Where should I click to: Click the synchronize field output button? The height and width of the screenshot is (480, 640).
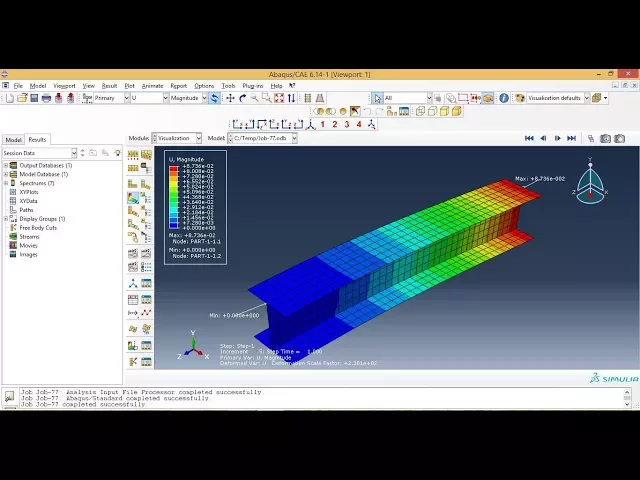[x=214, y=98]
